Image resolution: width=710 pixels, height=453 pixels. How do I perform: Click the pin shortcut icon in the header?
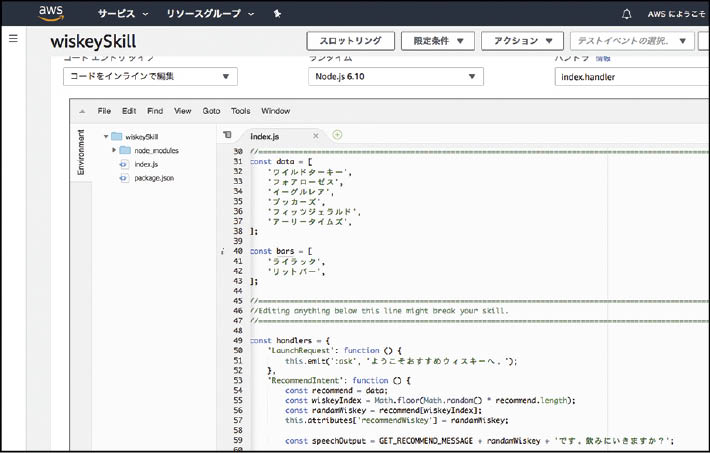278,14
